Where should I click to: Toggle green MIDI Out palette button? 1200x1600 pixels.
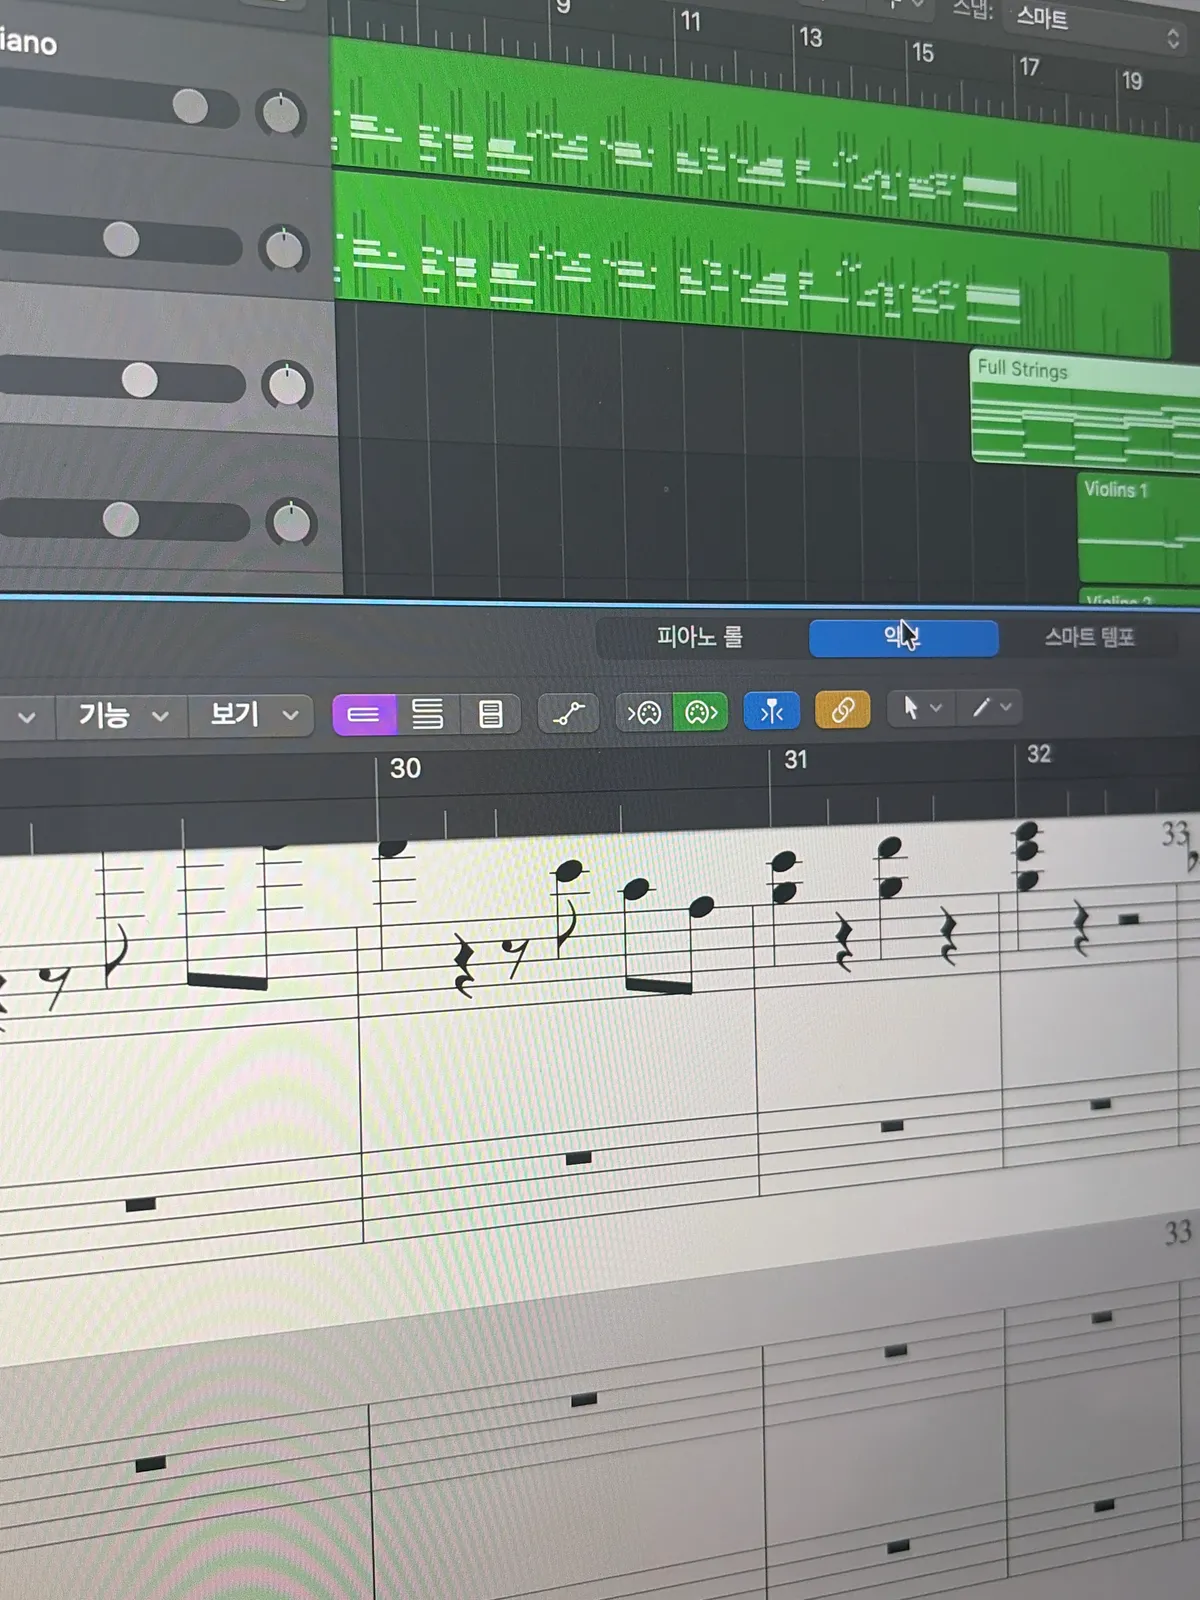(x=701, y=712)
